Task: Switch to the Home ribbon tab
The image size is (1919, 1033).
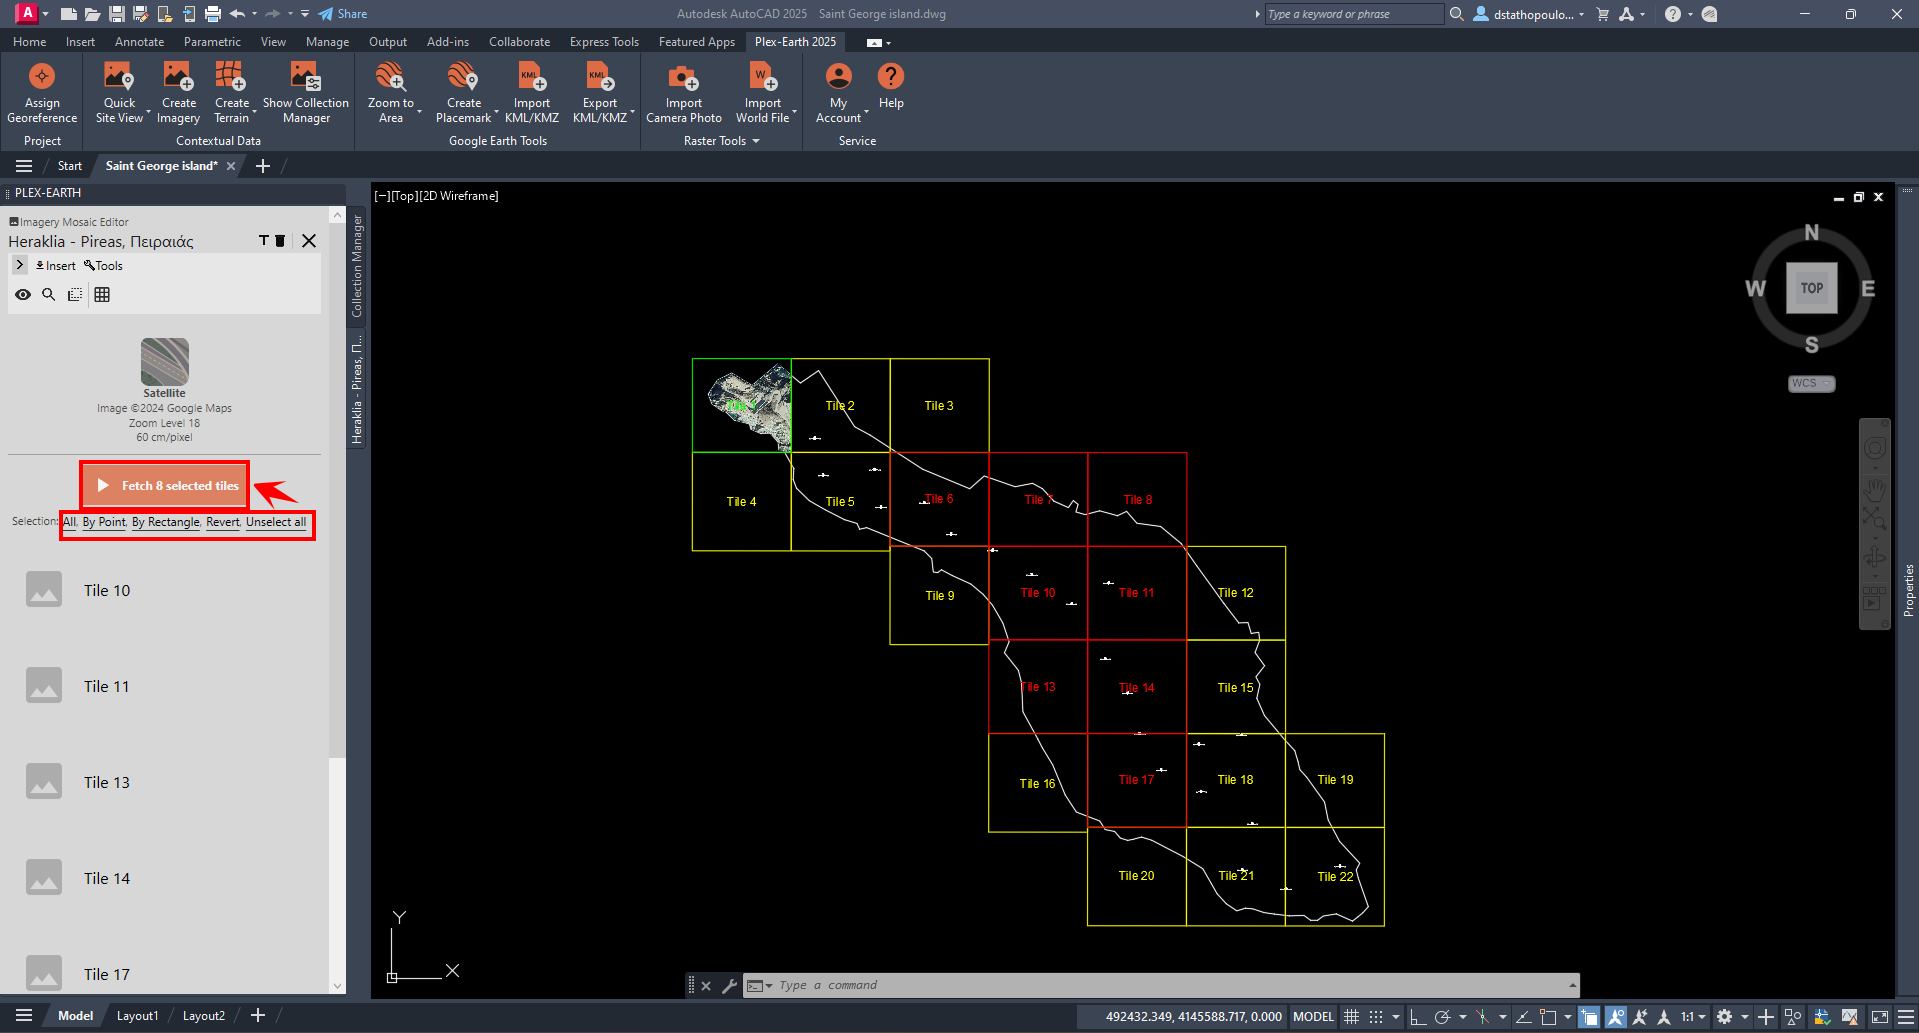Action: coord(29,42)
